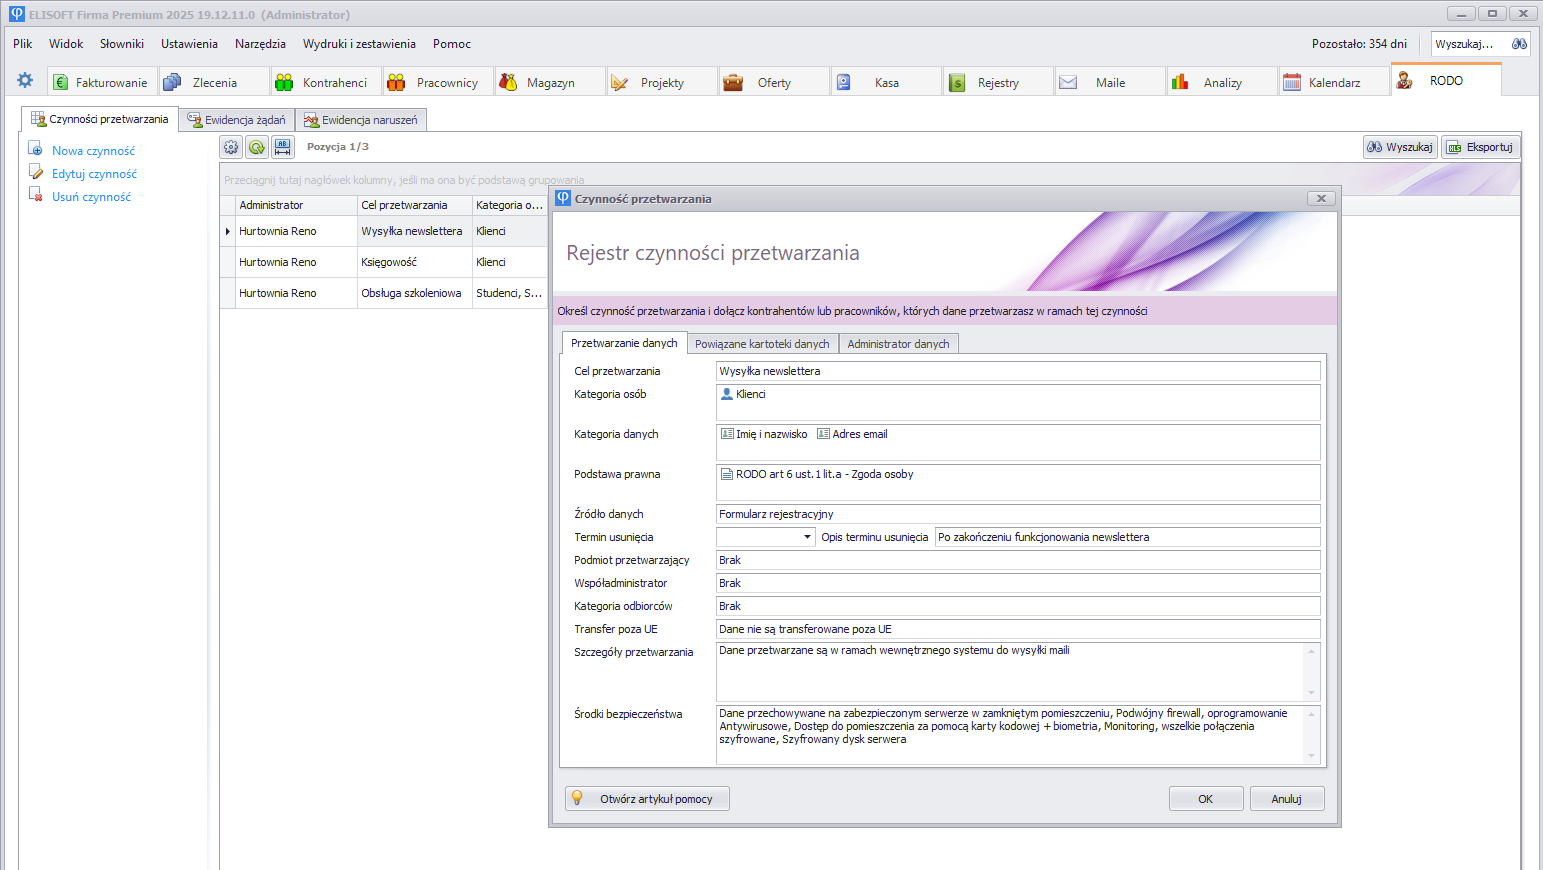Click the binoculars search icon at top right
Image resolution: width=1543 pixels, height=870 pixels.
pyautogui.click(x=1519, y=44)
